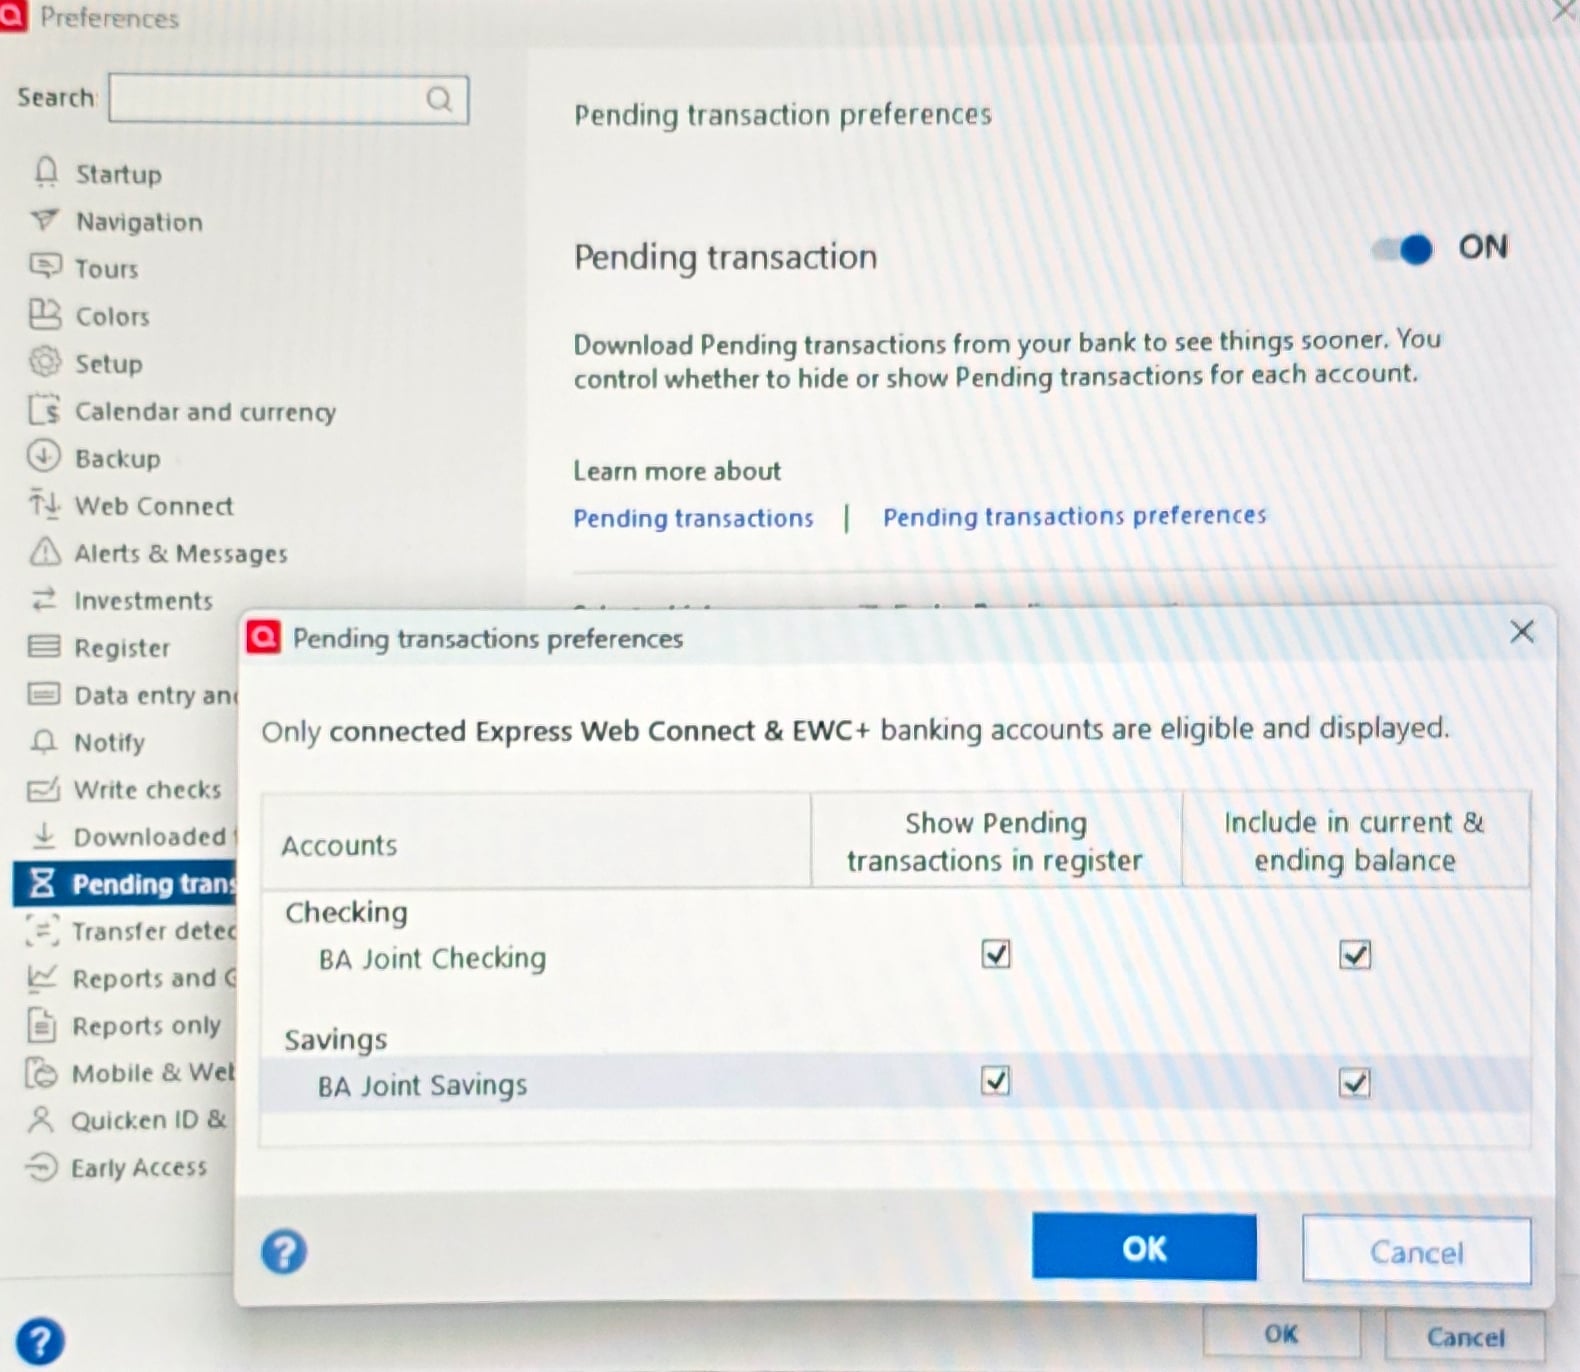Open the Pending transactions preferences help link

coord(1074,516)
